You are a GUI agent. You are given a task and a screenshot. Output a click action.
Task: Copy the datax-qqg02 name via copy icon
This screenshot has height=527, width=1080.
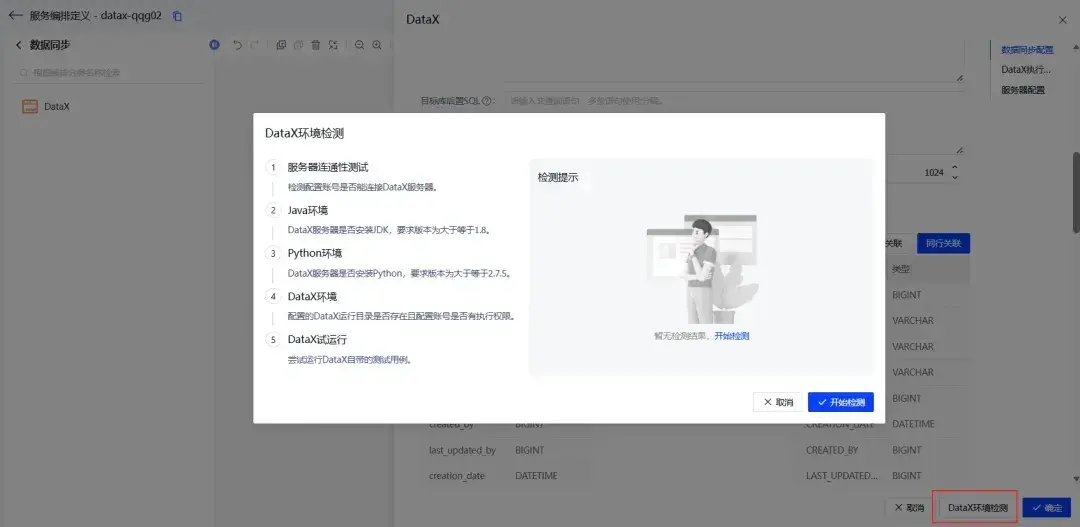click(x=177, y=16)
